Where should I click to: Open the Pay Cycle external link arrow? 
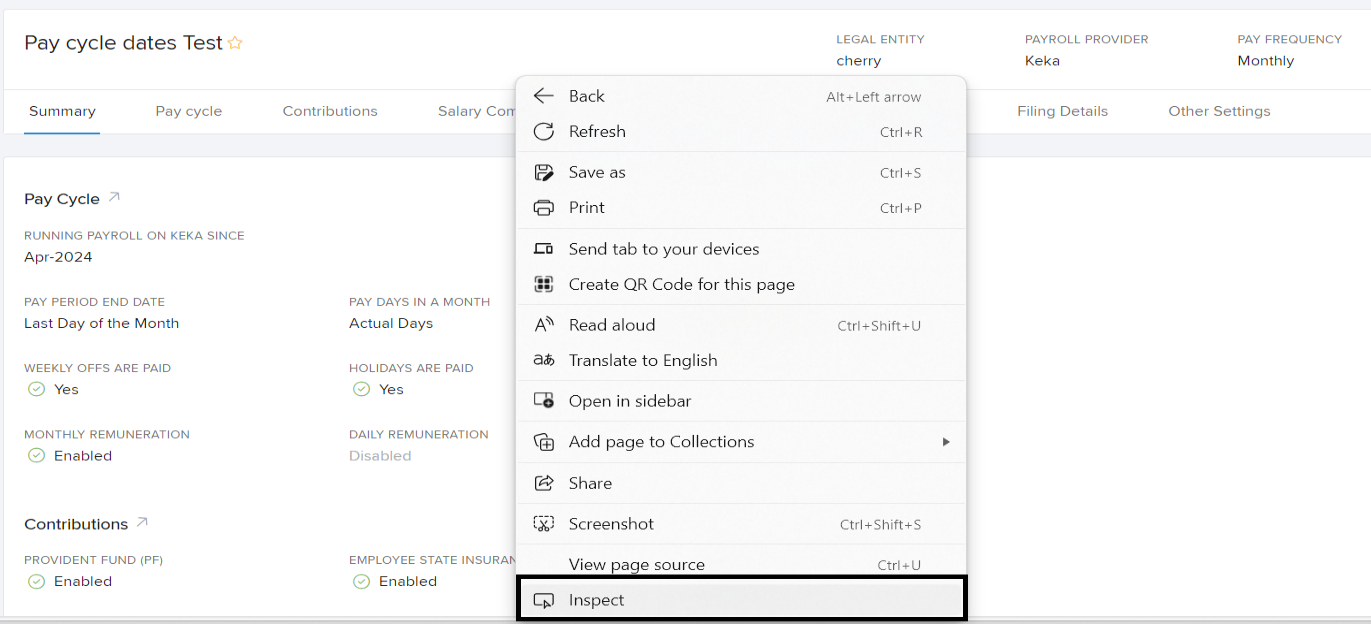click(x=114, y=197)
